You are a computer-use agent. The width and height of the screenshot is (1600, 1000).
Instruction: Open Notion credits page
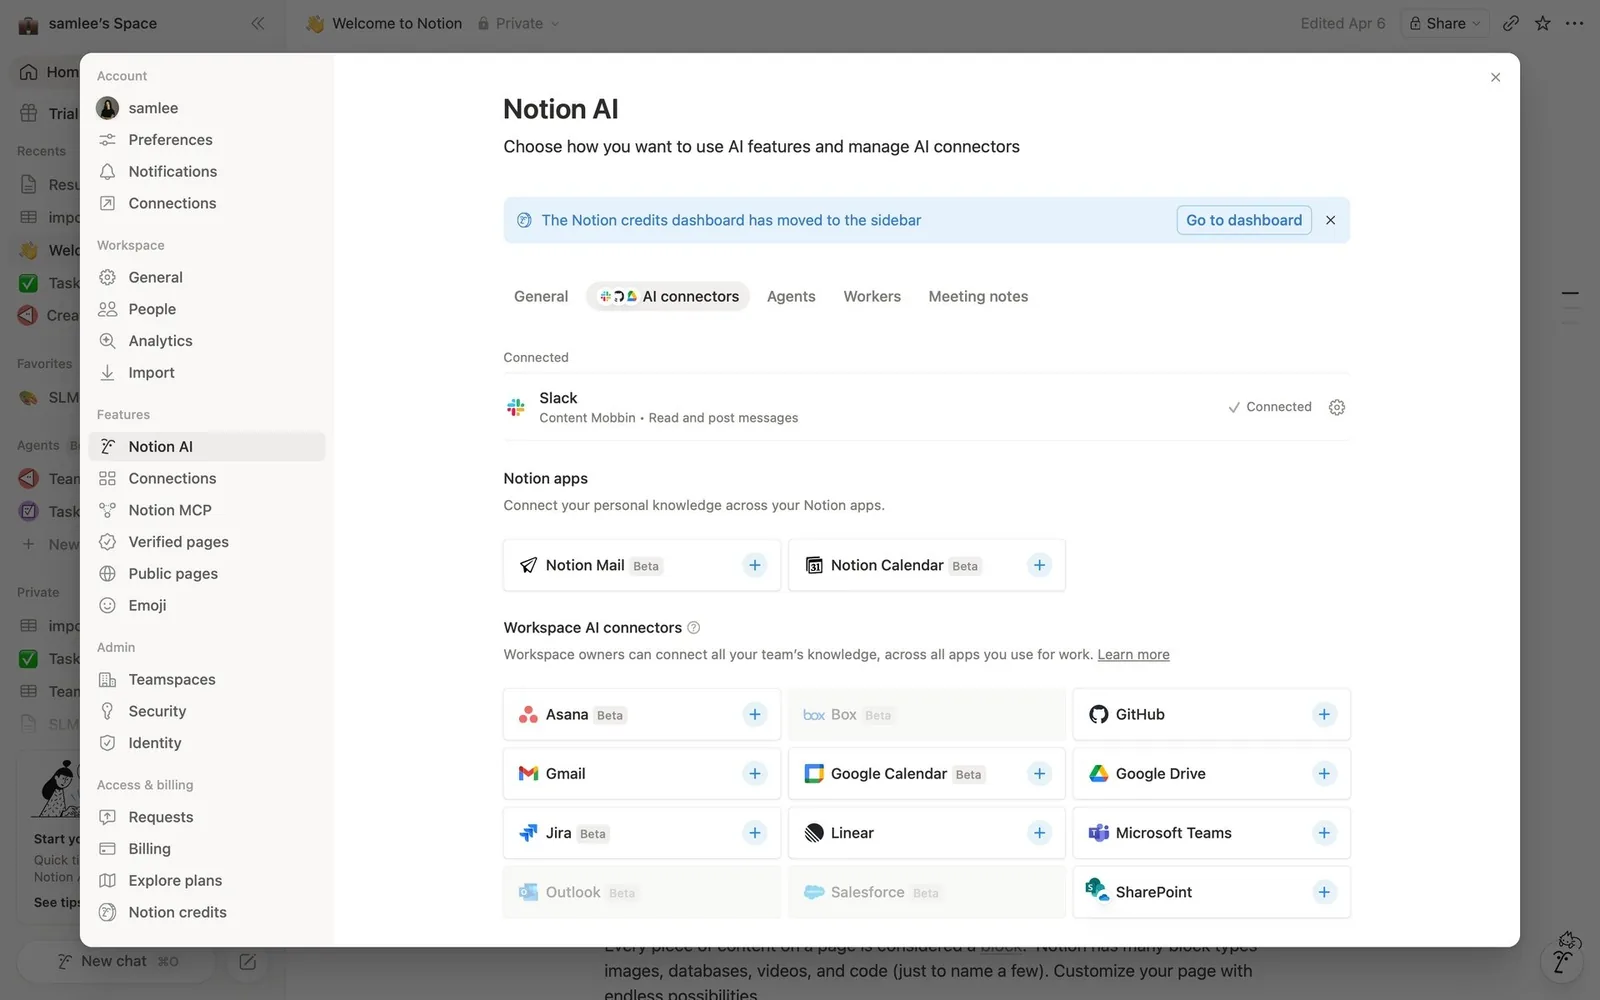click(x=207, y=912)
